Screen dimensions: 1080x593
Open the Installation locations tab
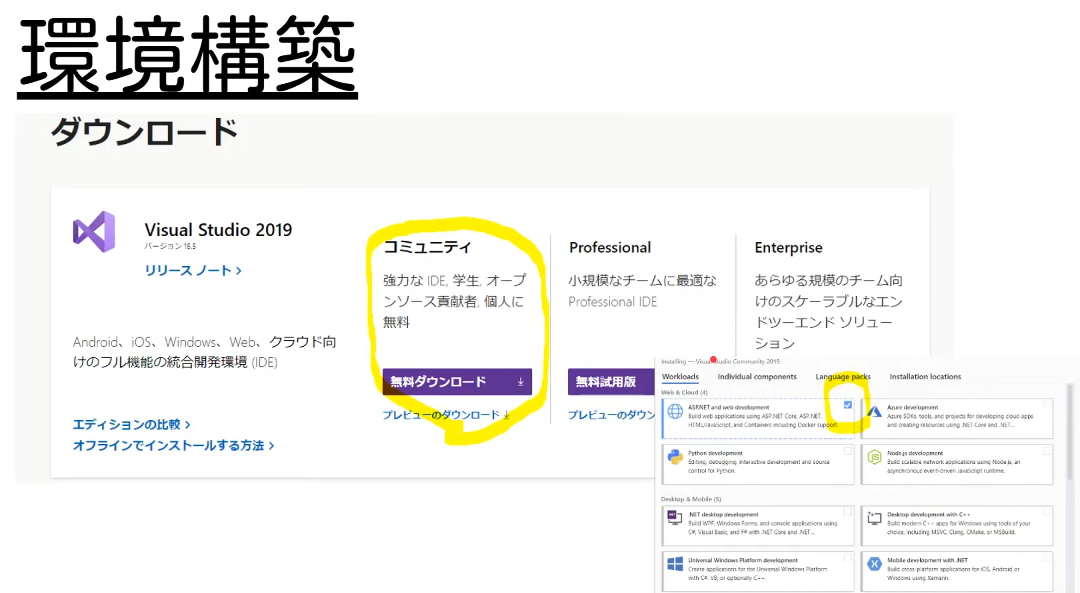point(925,377)
